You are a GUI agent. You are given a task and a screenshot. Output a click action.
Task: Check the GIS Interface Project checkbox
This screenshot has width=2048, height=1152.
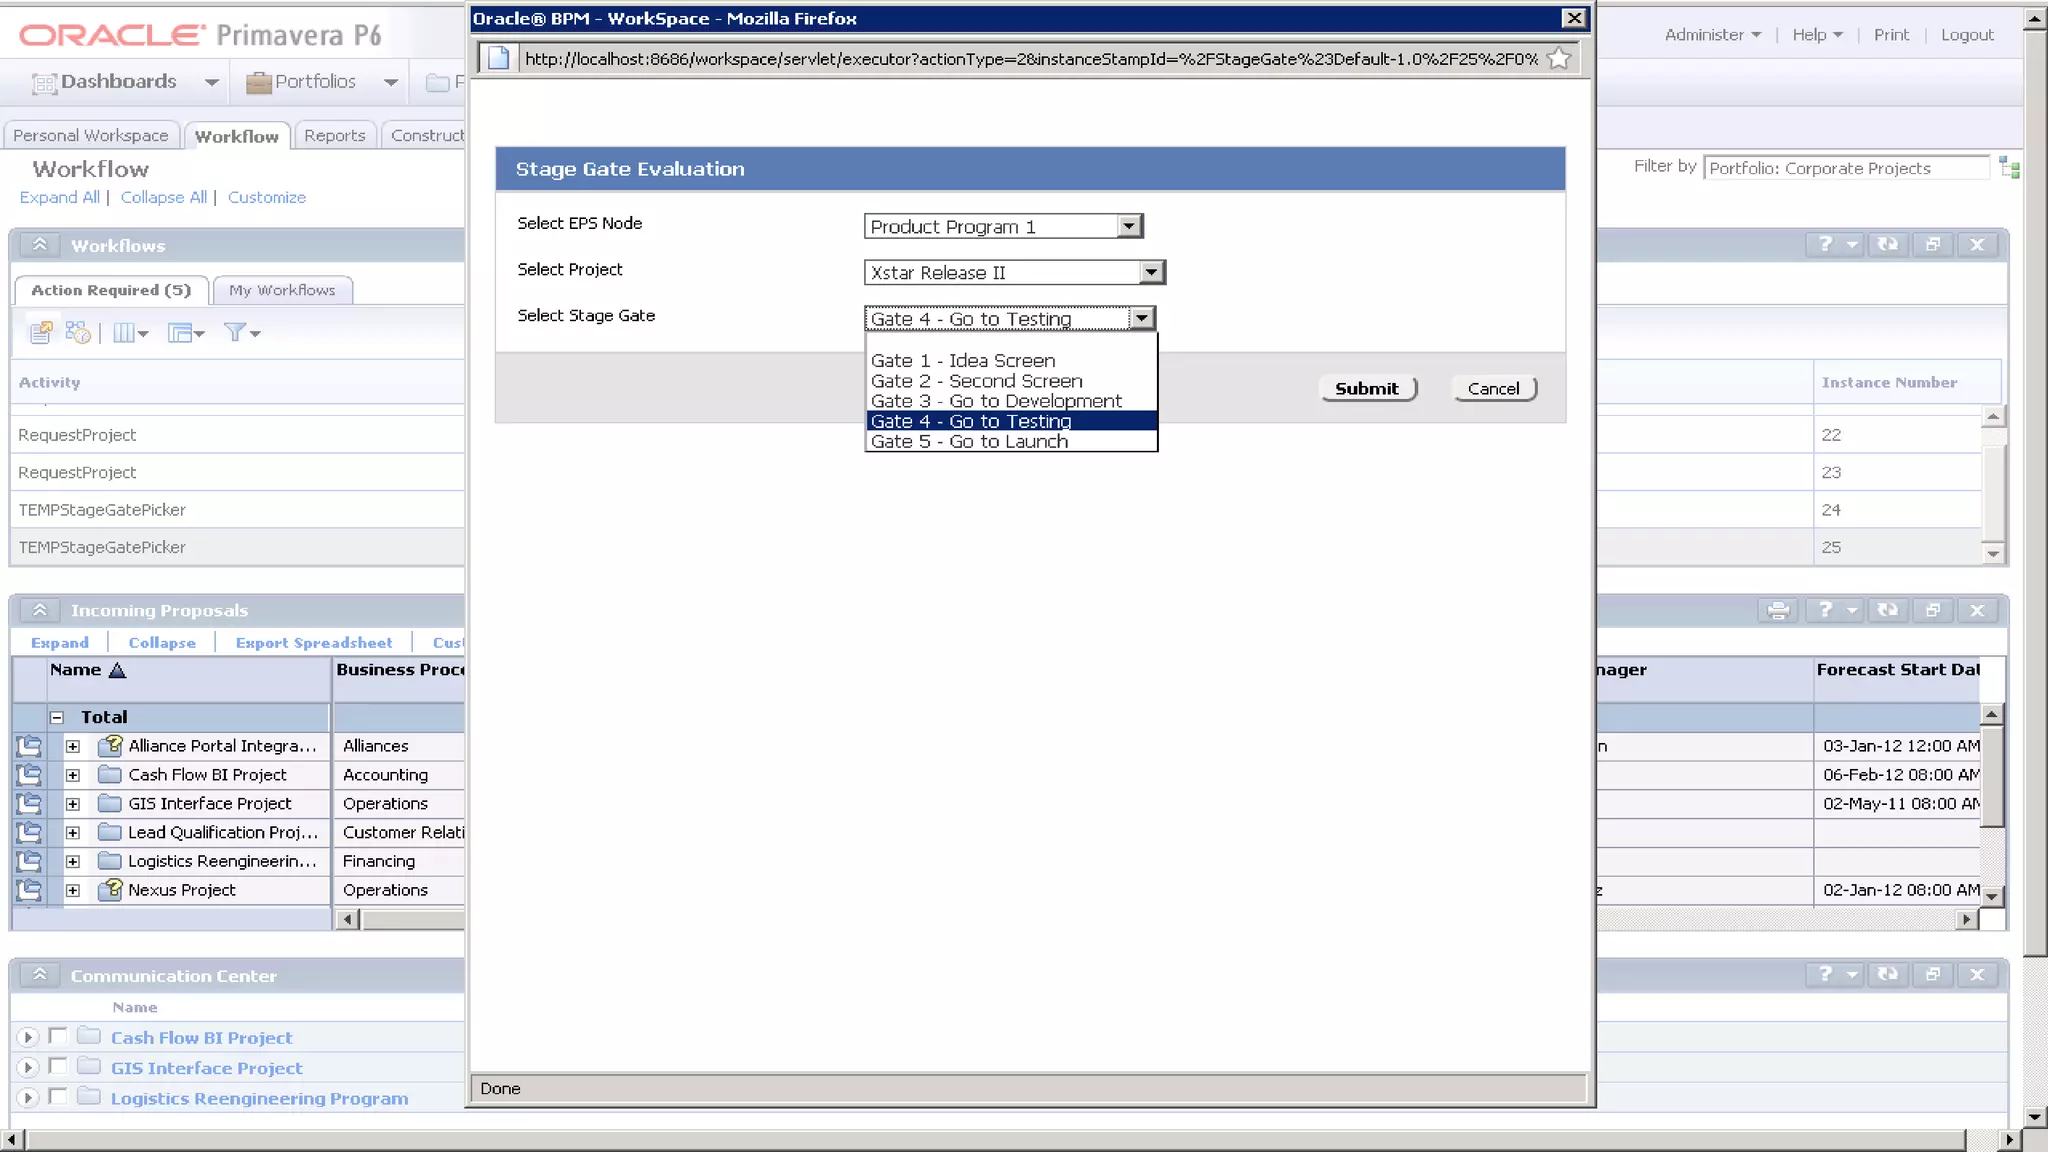pos(58,1067)
